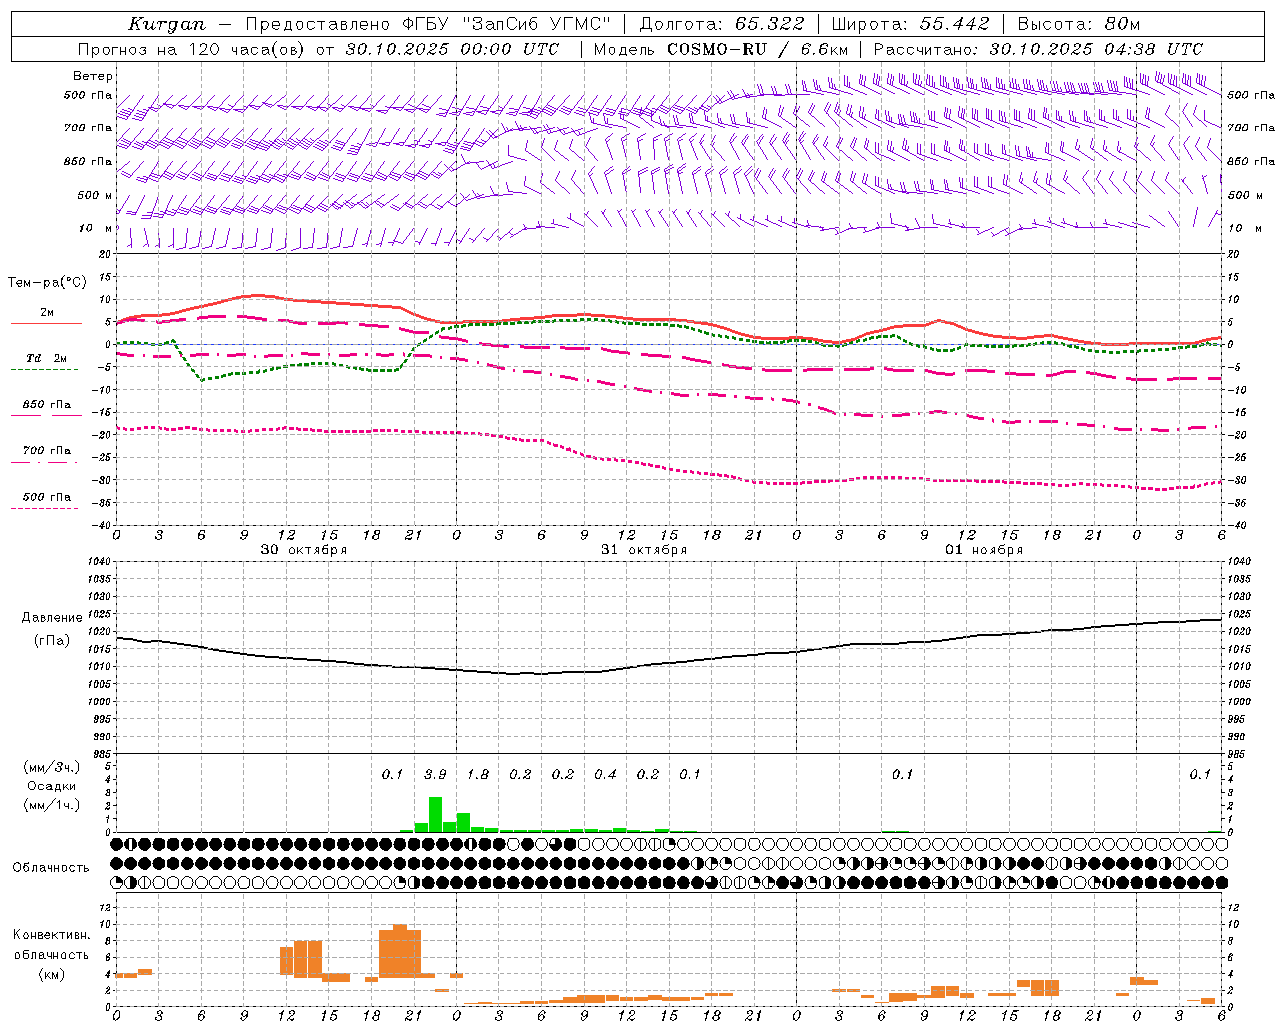Click the '30 октября' date label
Image resolution: width=1280 pixels, height=1024 pixels.
(304, 550)
